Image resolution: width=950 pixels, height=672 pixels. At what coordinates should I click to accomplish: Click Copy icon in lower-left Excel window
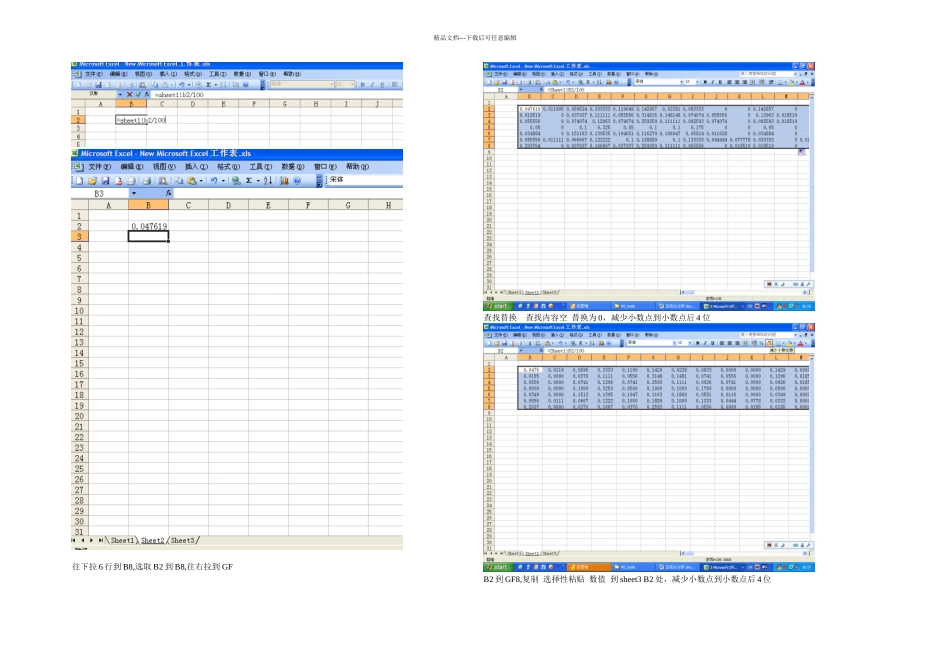(179, 181)
